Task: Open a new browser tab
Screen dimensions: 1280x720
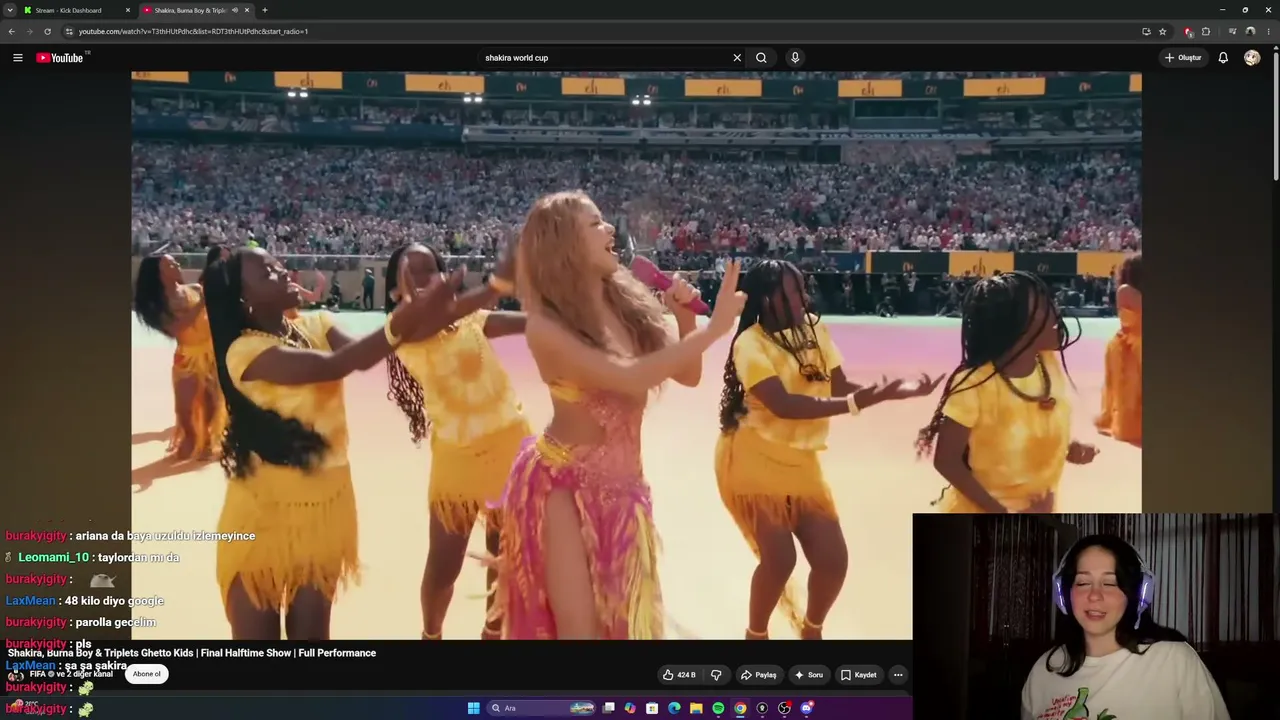Action: click(264, 10)
